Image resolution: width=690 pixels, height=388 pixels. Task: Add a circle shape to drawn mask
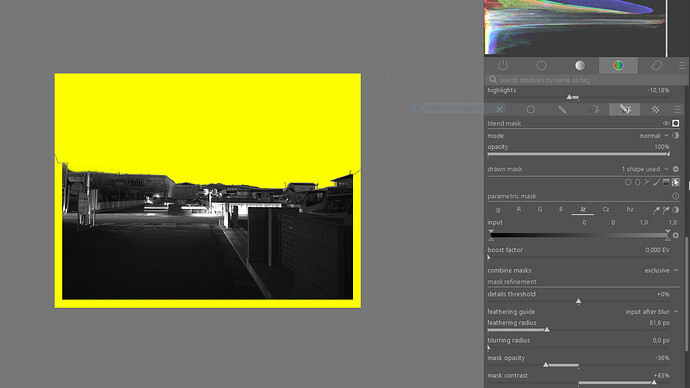[x=628, y=182]
